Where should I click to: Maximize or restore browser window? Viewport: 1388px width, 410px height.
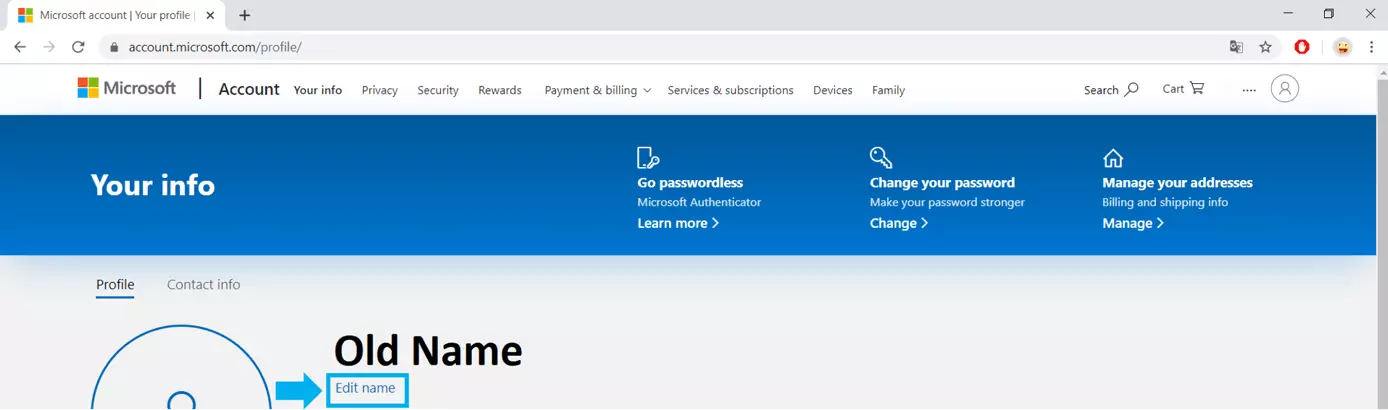pos(1328,14)
